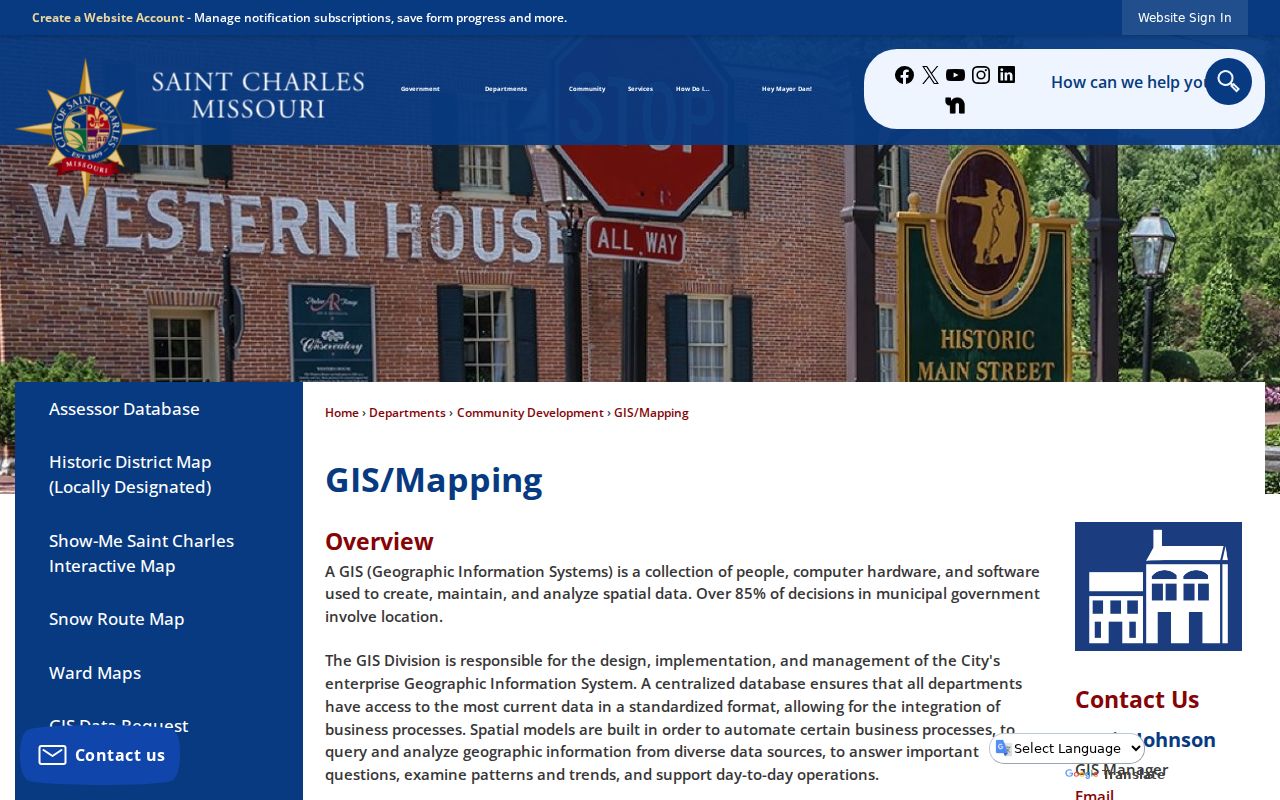Open the Select Language dropdown

(1068, 748)
